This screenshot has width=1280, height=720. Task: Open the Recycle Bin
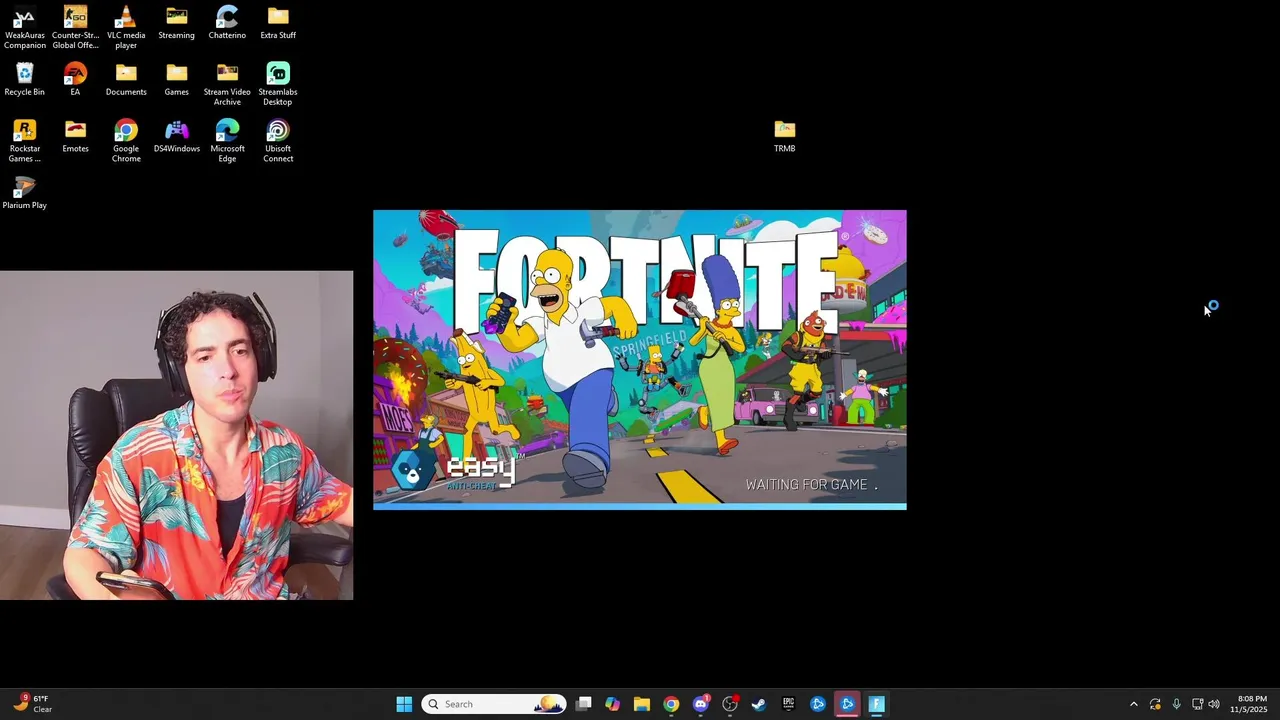click(24, 80)
